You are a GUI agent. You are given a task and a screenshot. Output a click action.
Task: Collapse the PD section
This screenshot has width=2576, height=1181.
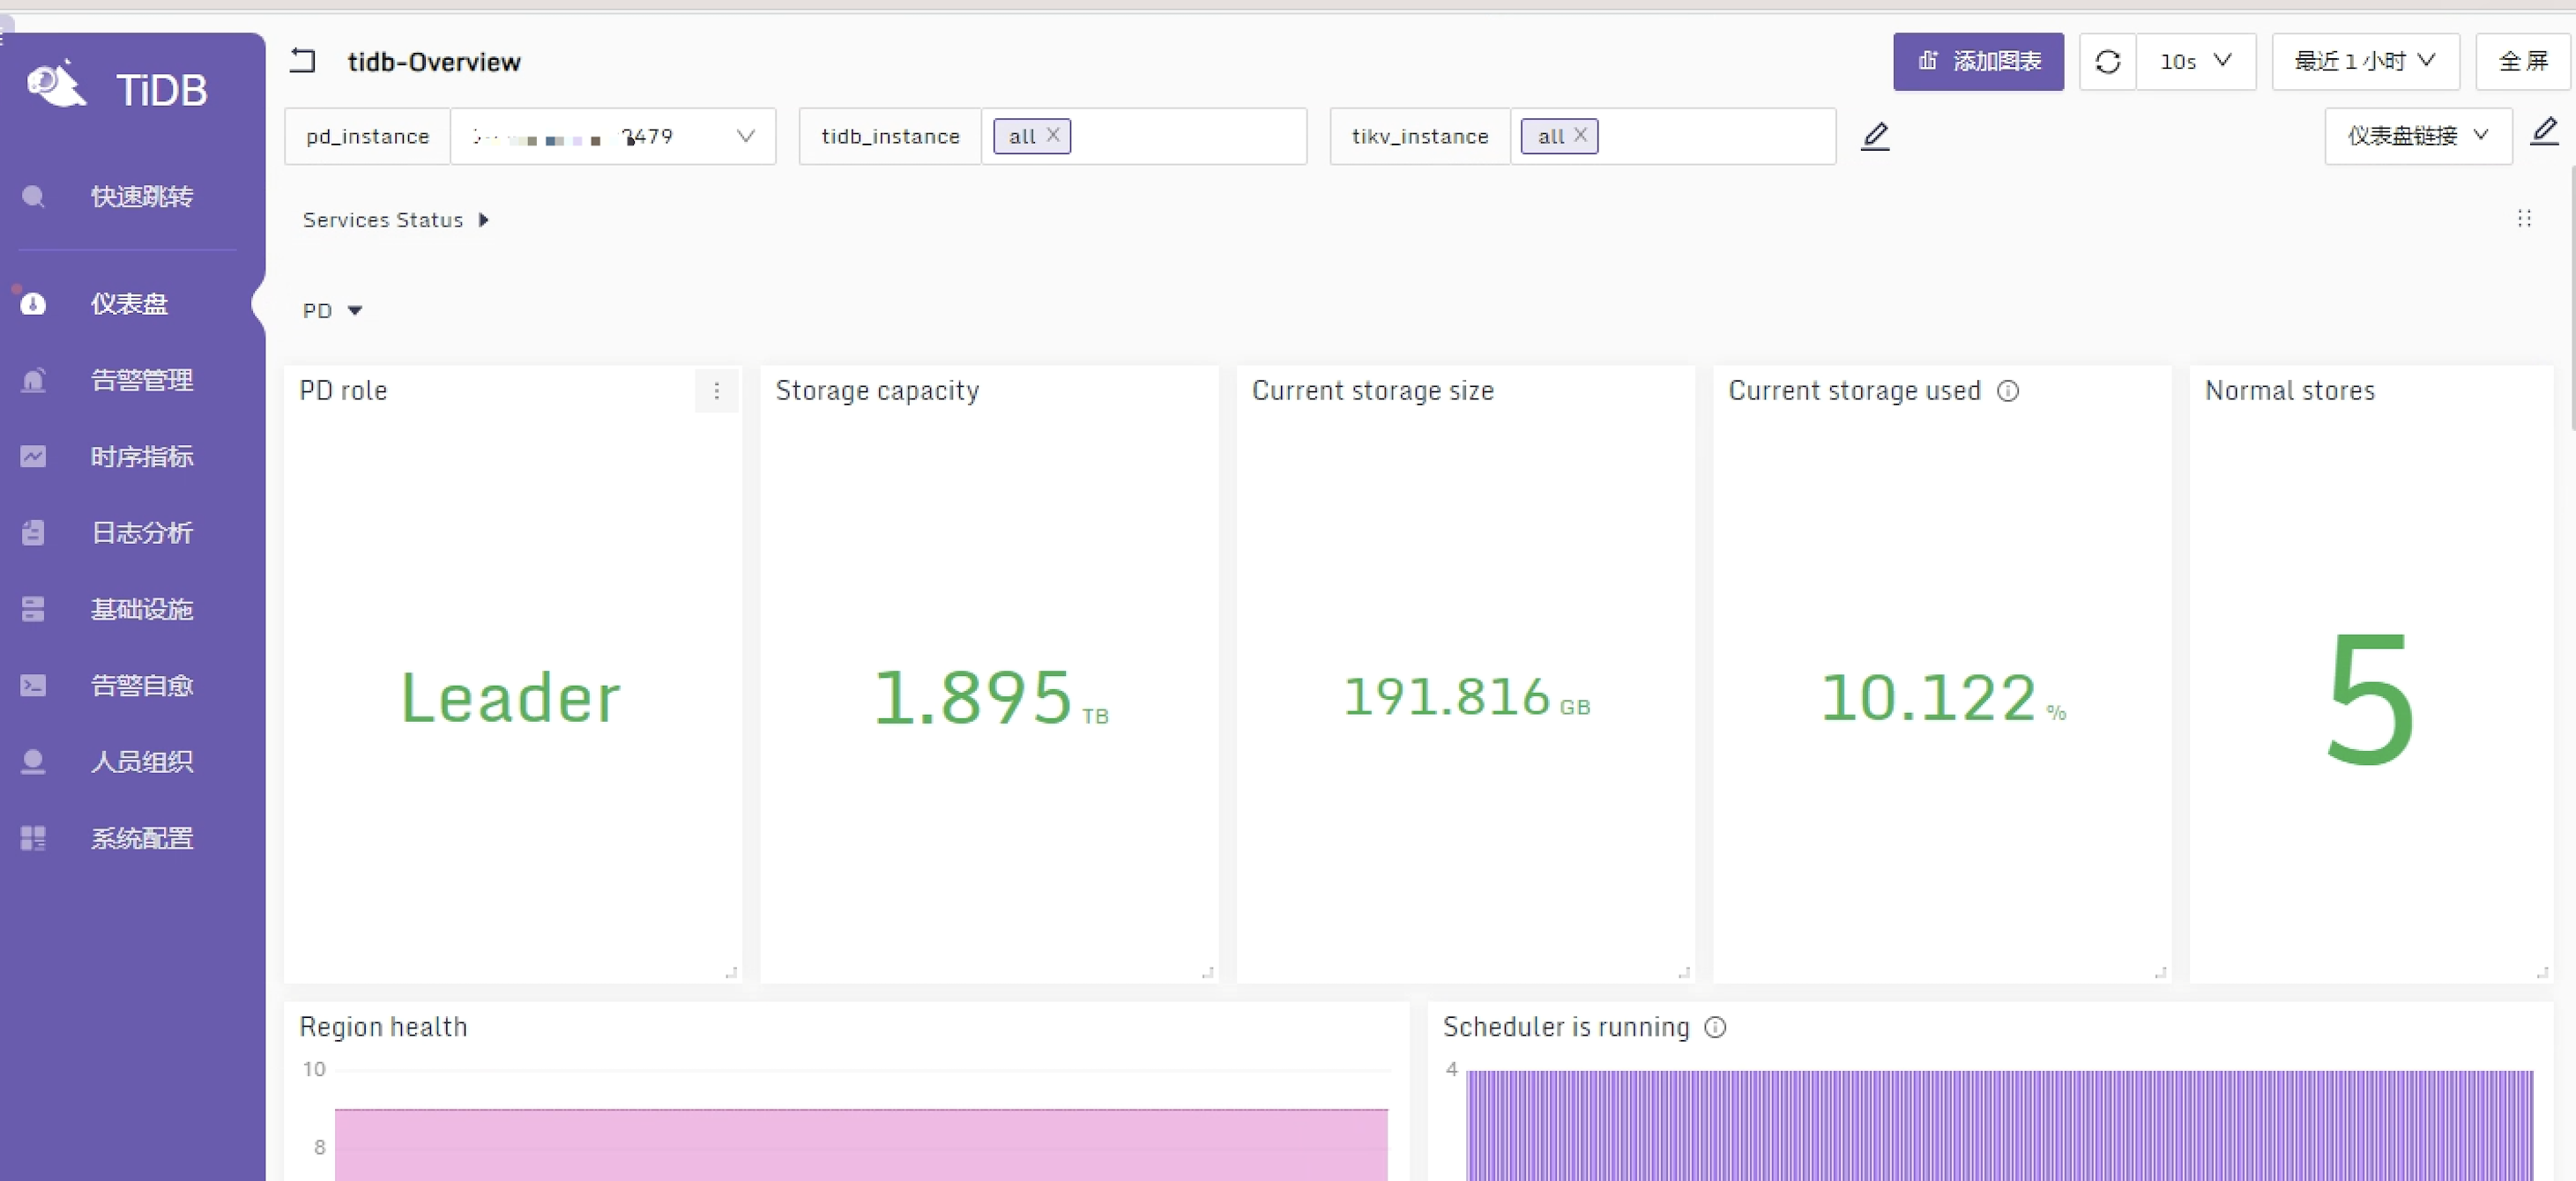[354, 311]
